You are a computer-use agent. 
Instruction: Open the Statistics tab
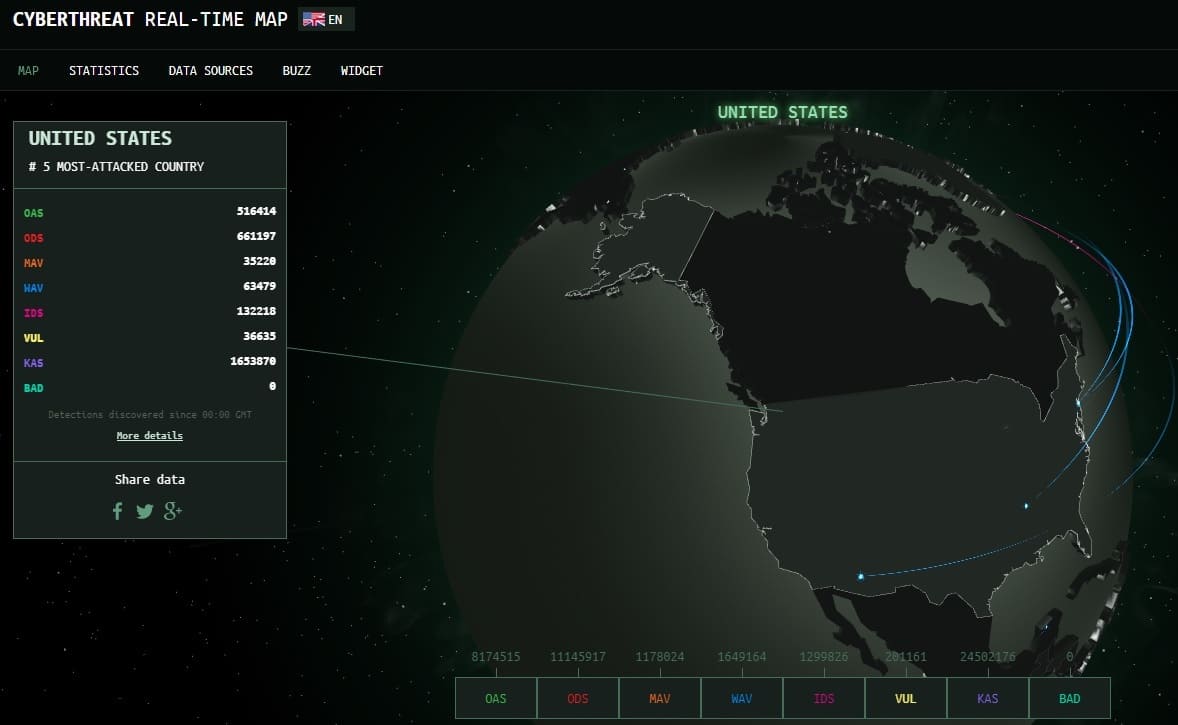coord(104,71)
